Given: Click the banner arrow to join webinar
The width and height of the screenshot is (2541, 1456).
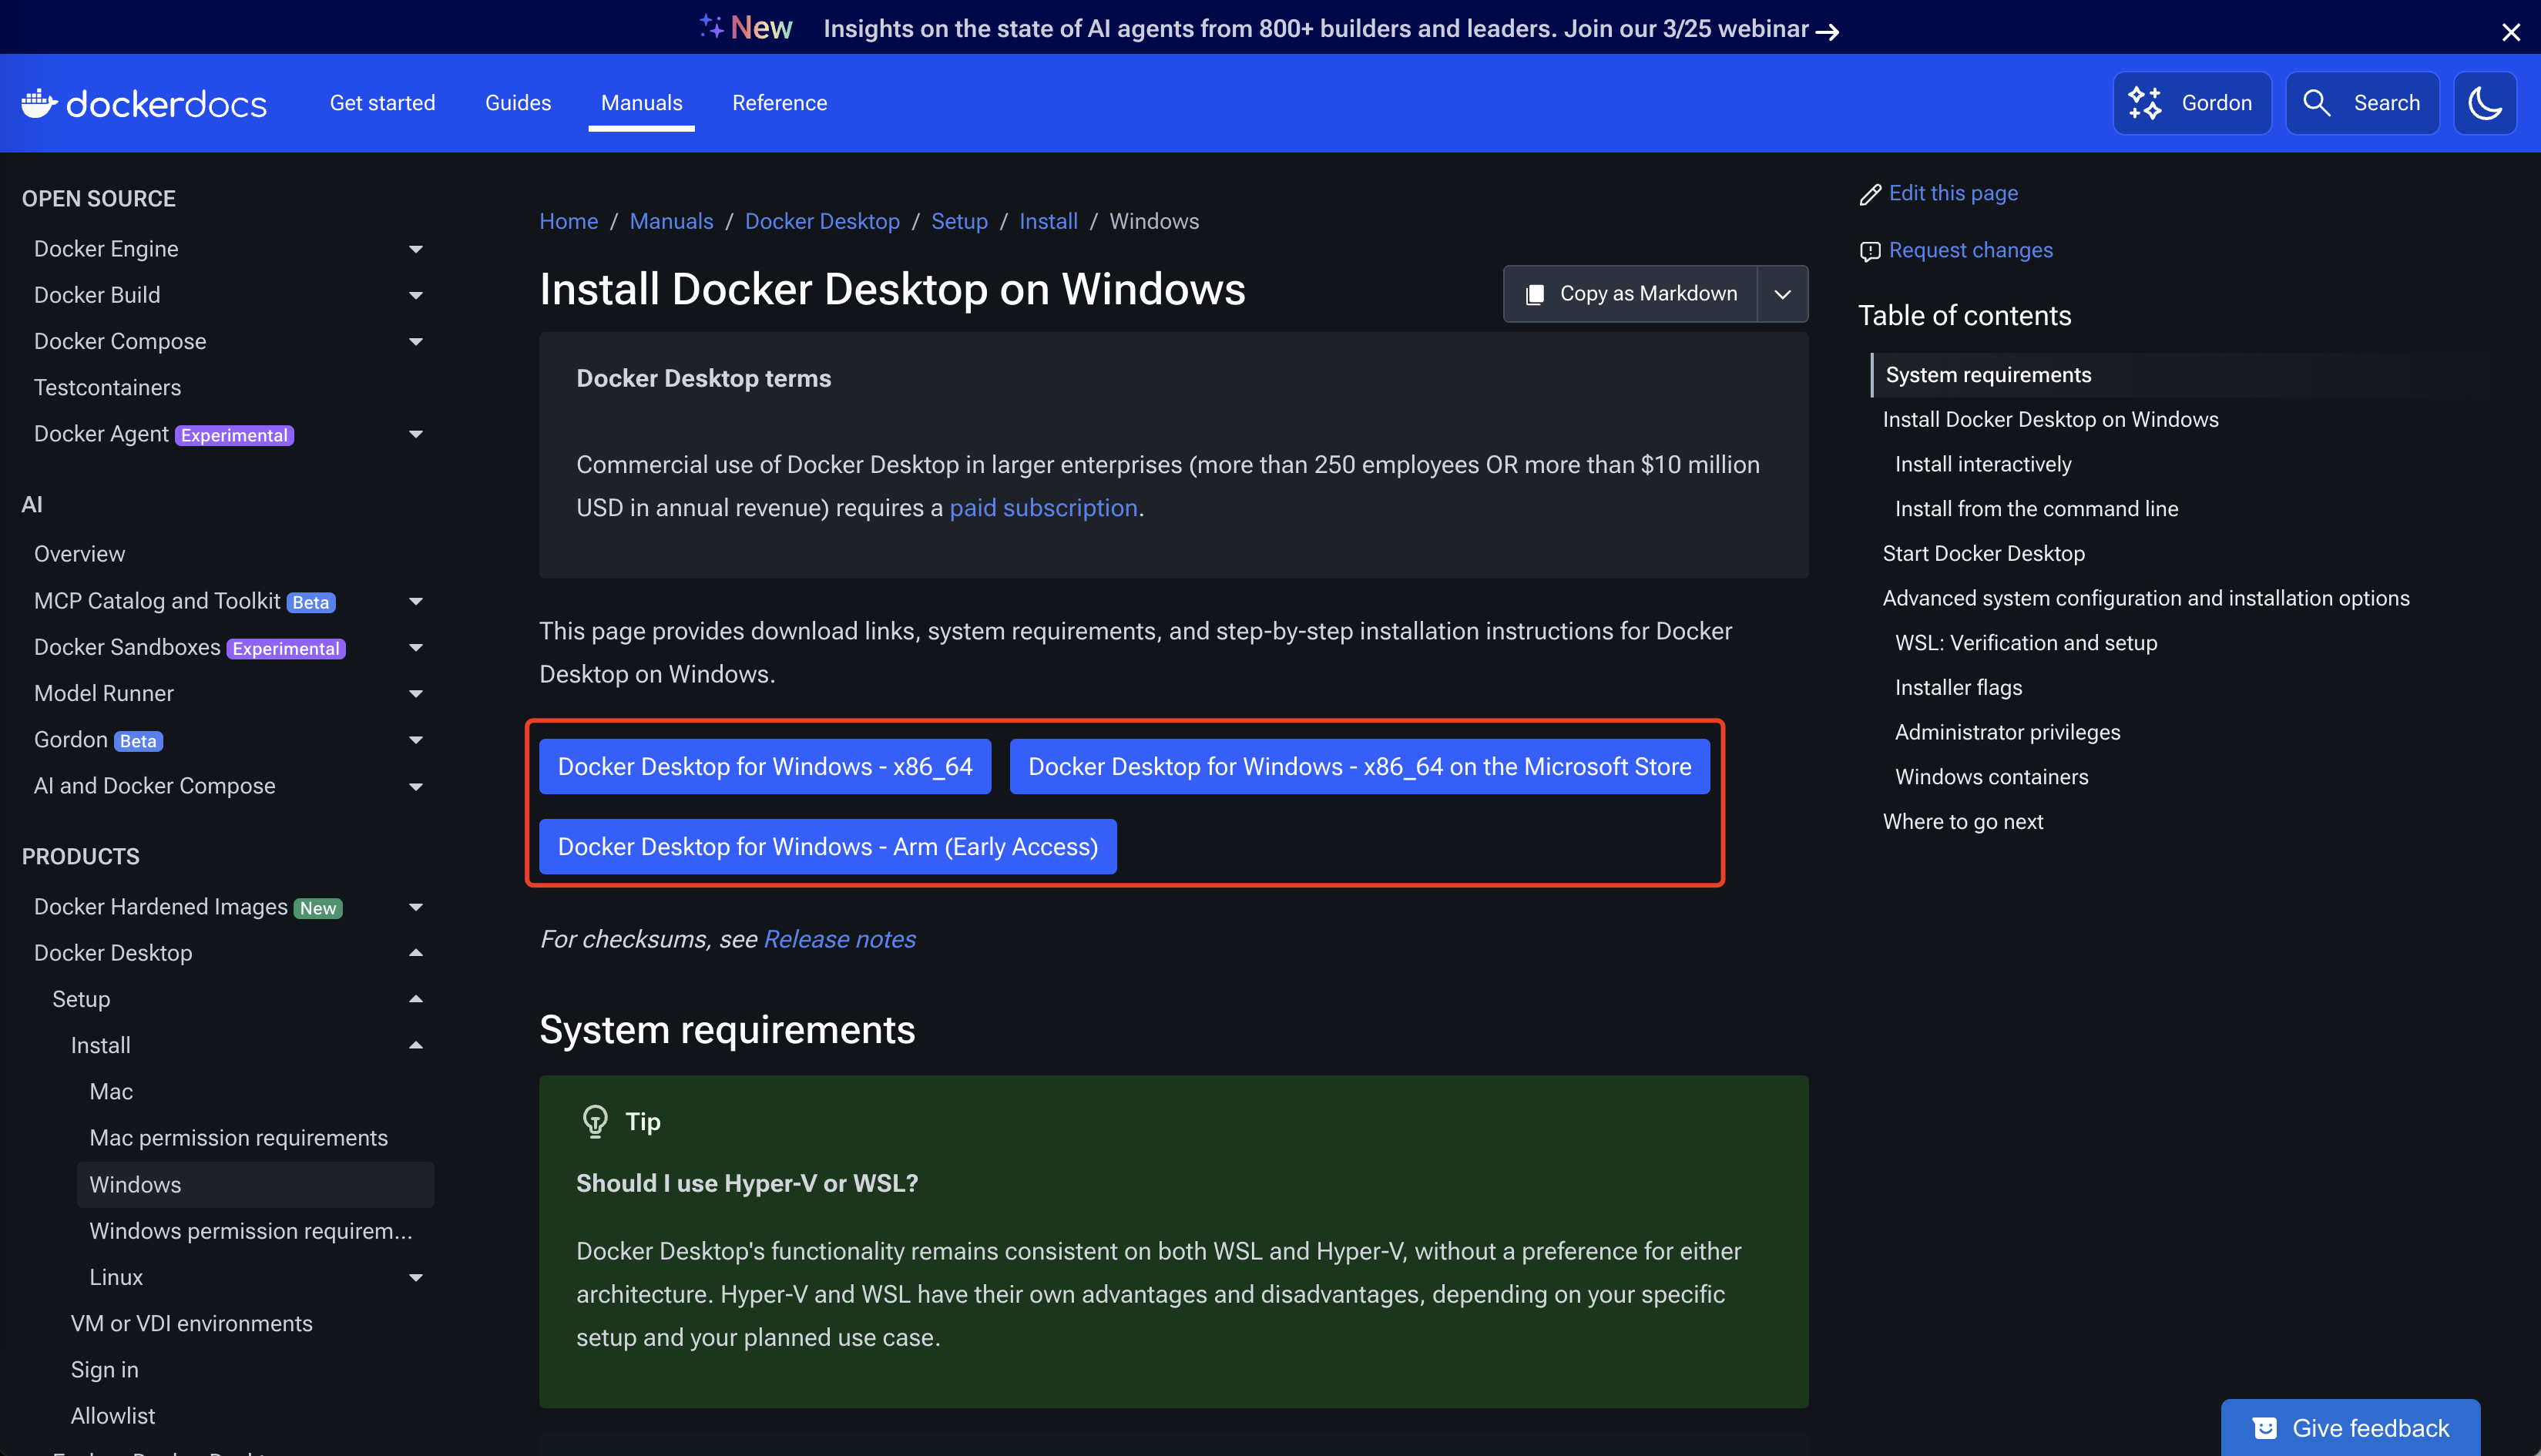Looking at the screenshot, I should [1828, 32].
